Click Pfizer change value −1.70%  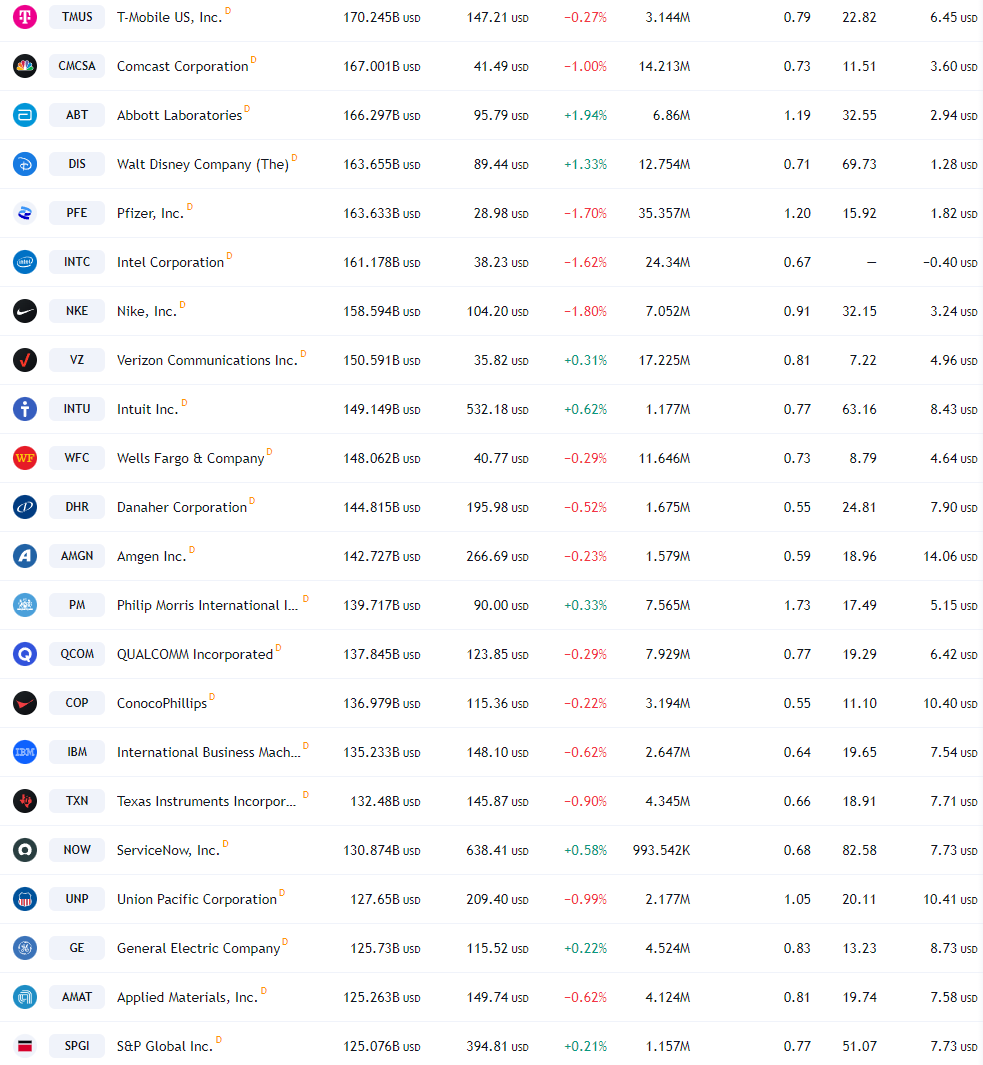586,213
